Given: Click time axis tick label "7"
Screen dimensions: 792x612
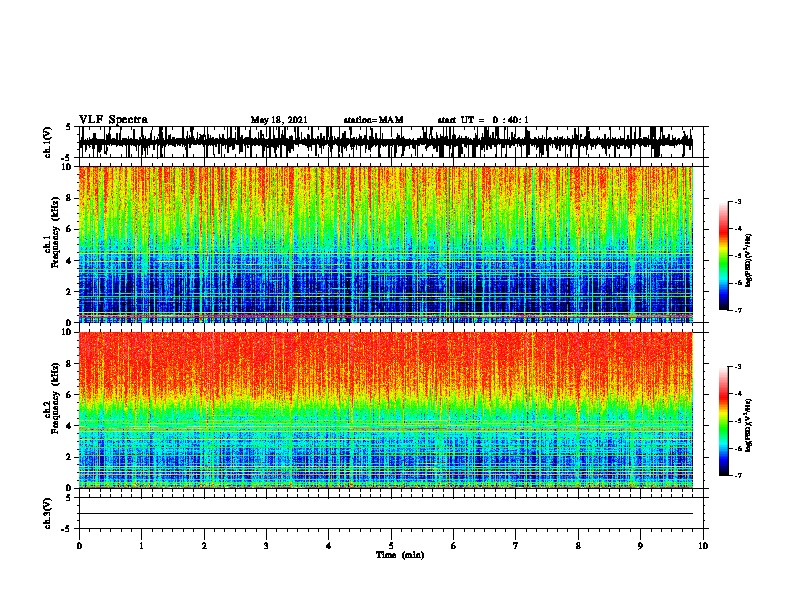Looking at the screenshot, I should point(516,546).
